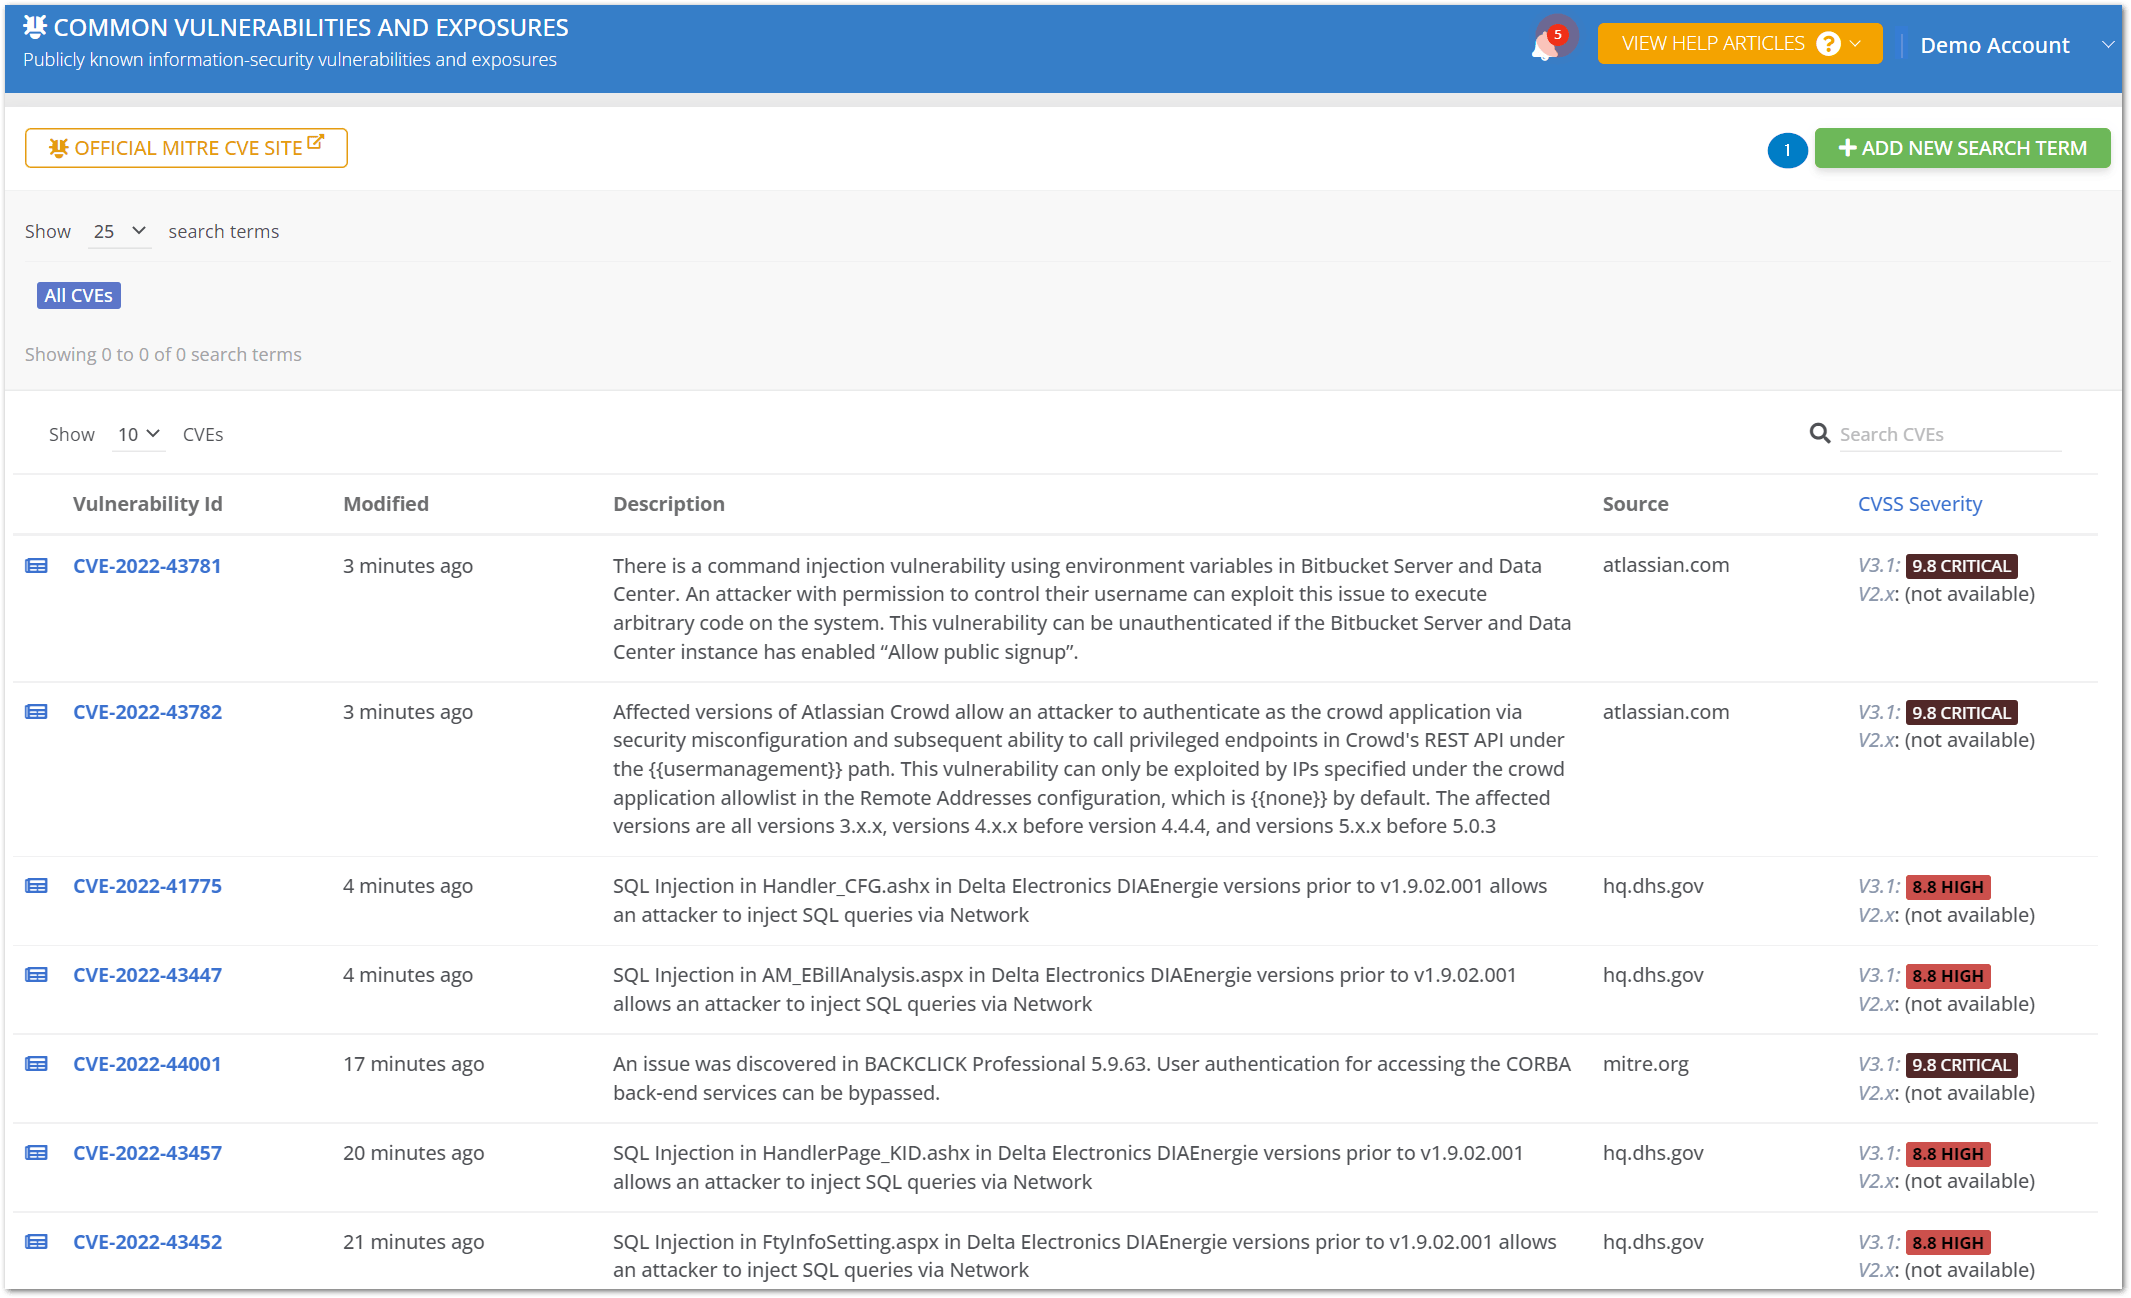Click the search magnifier icon above the table
This screenshot has height=1298, width=2131.
tap(1820, 433)
